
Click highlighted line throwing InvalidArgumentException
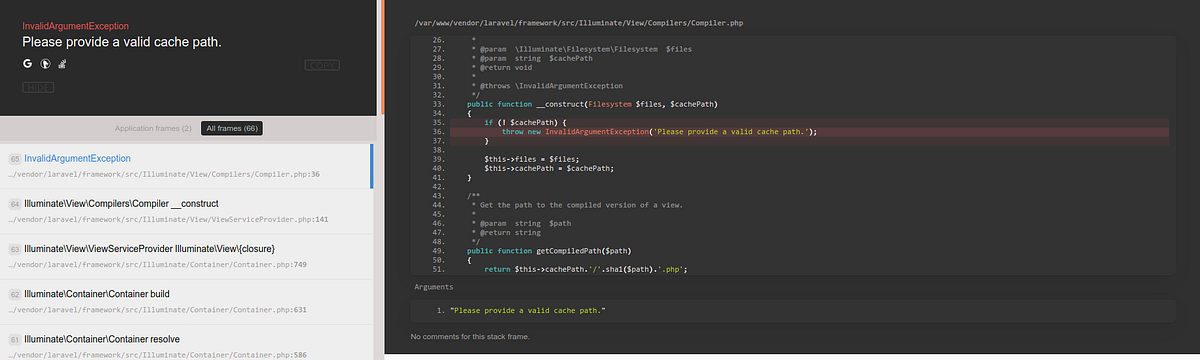click(789, 131)
